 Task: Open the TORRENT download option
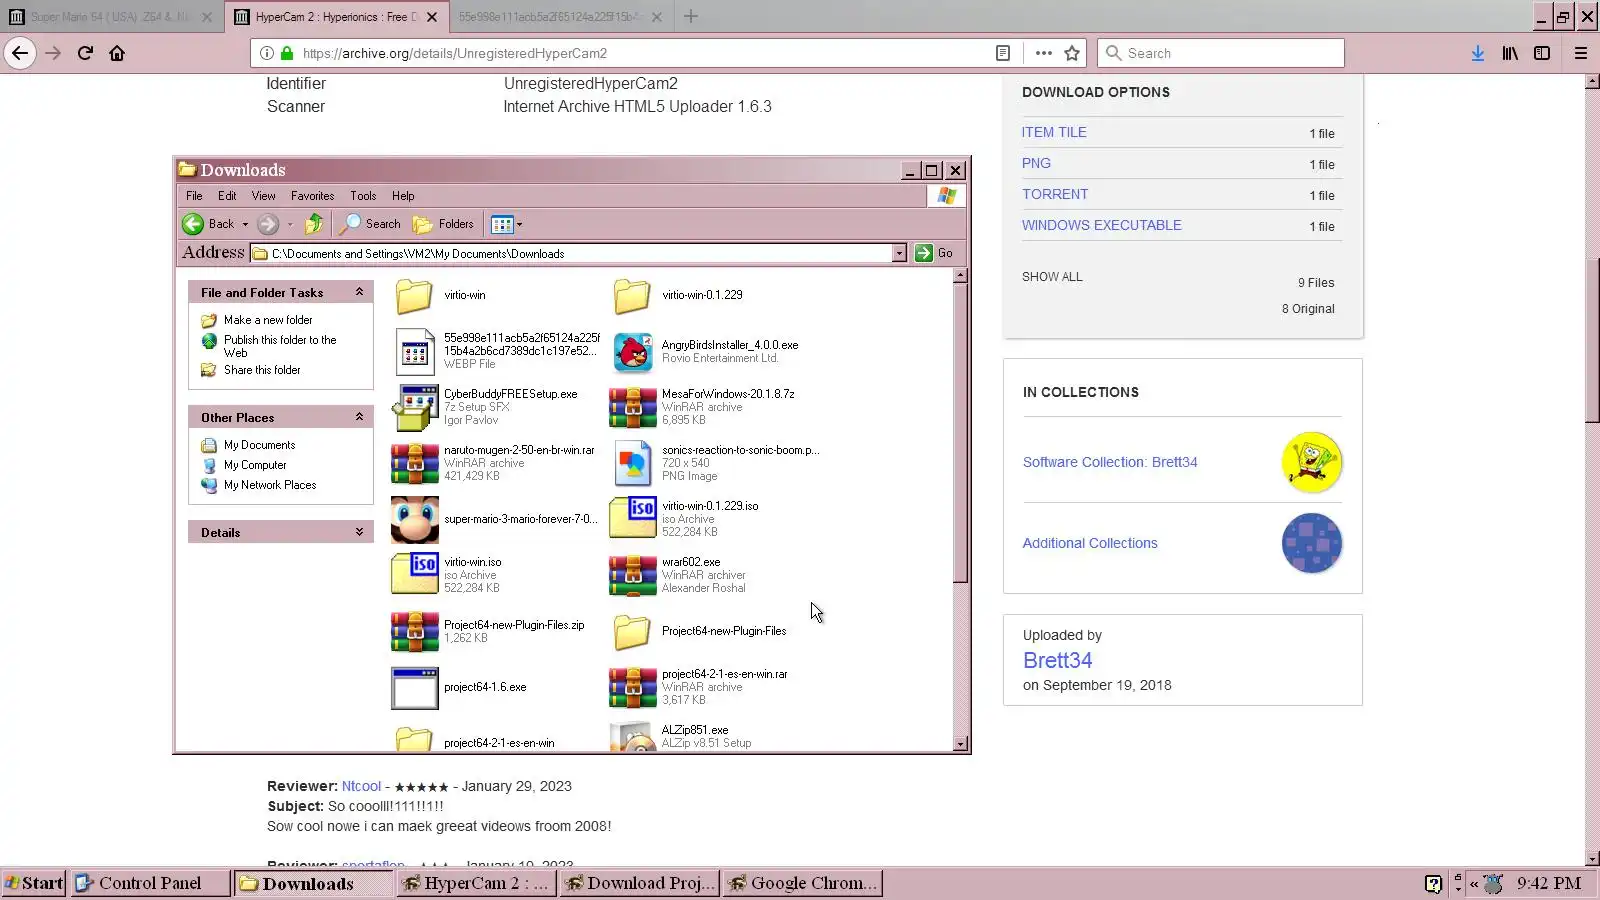1055,194
